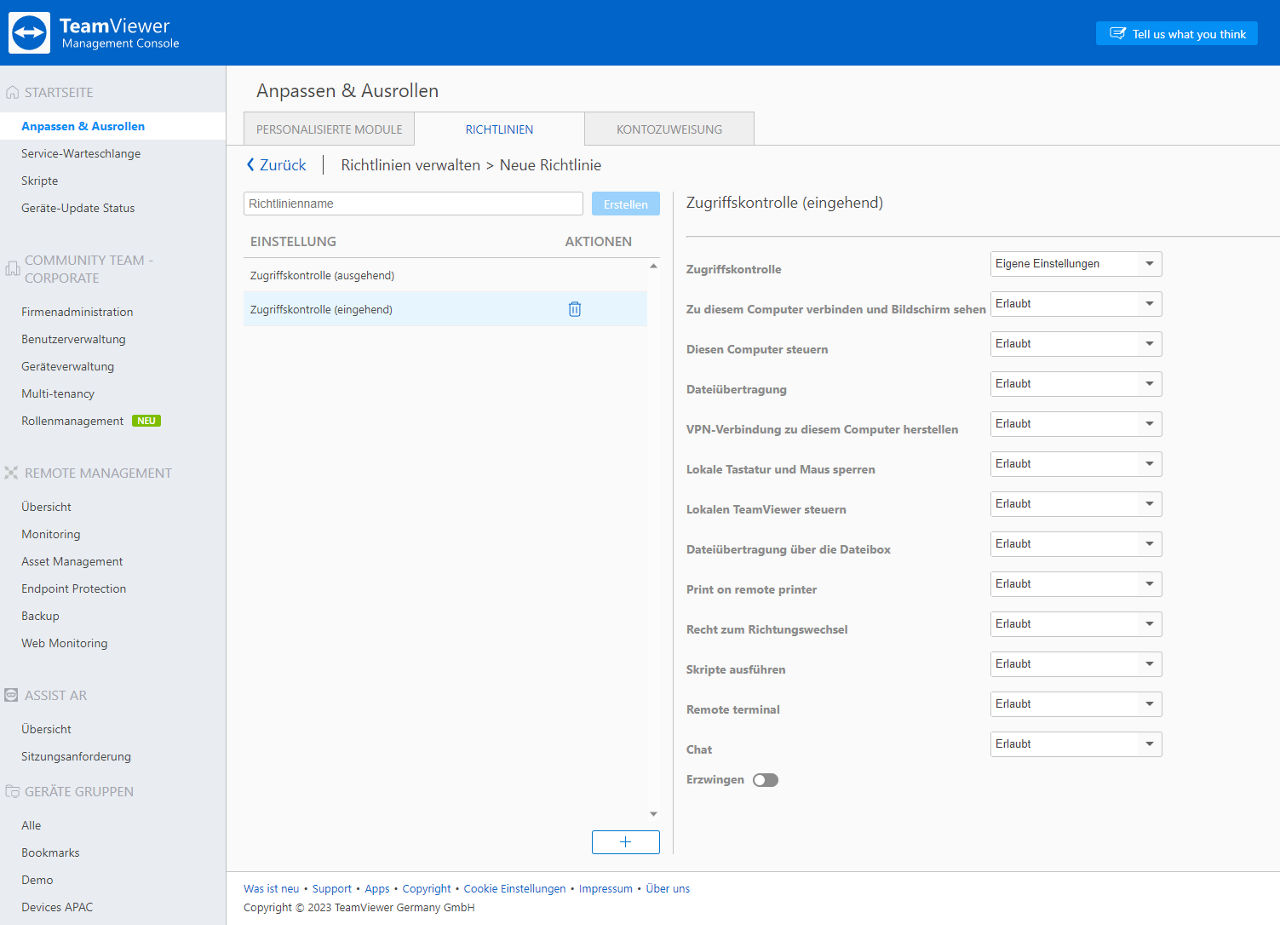Open Web Monitoring
Image resolution: width=1280 pixels, height=925 pixels.
point(64,643)
